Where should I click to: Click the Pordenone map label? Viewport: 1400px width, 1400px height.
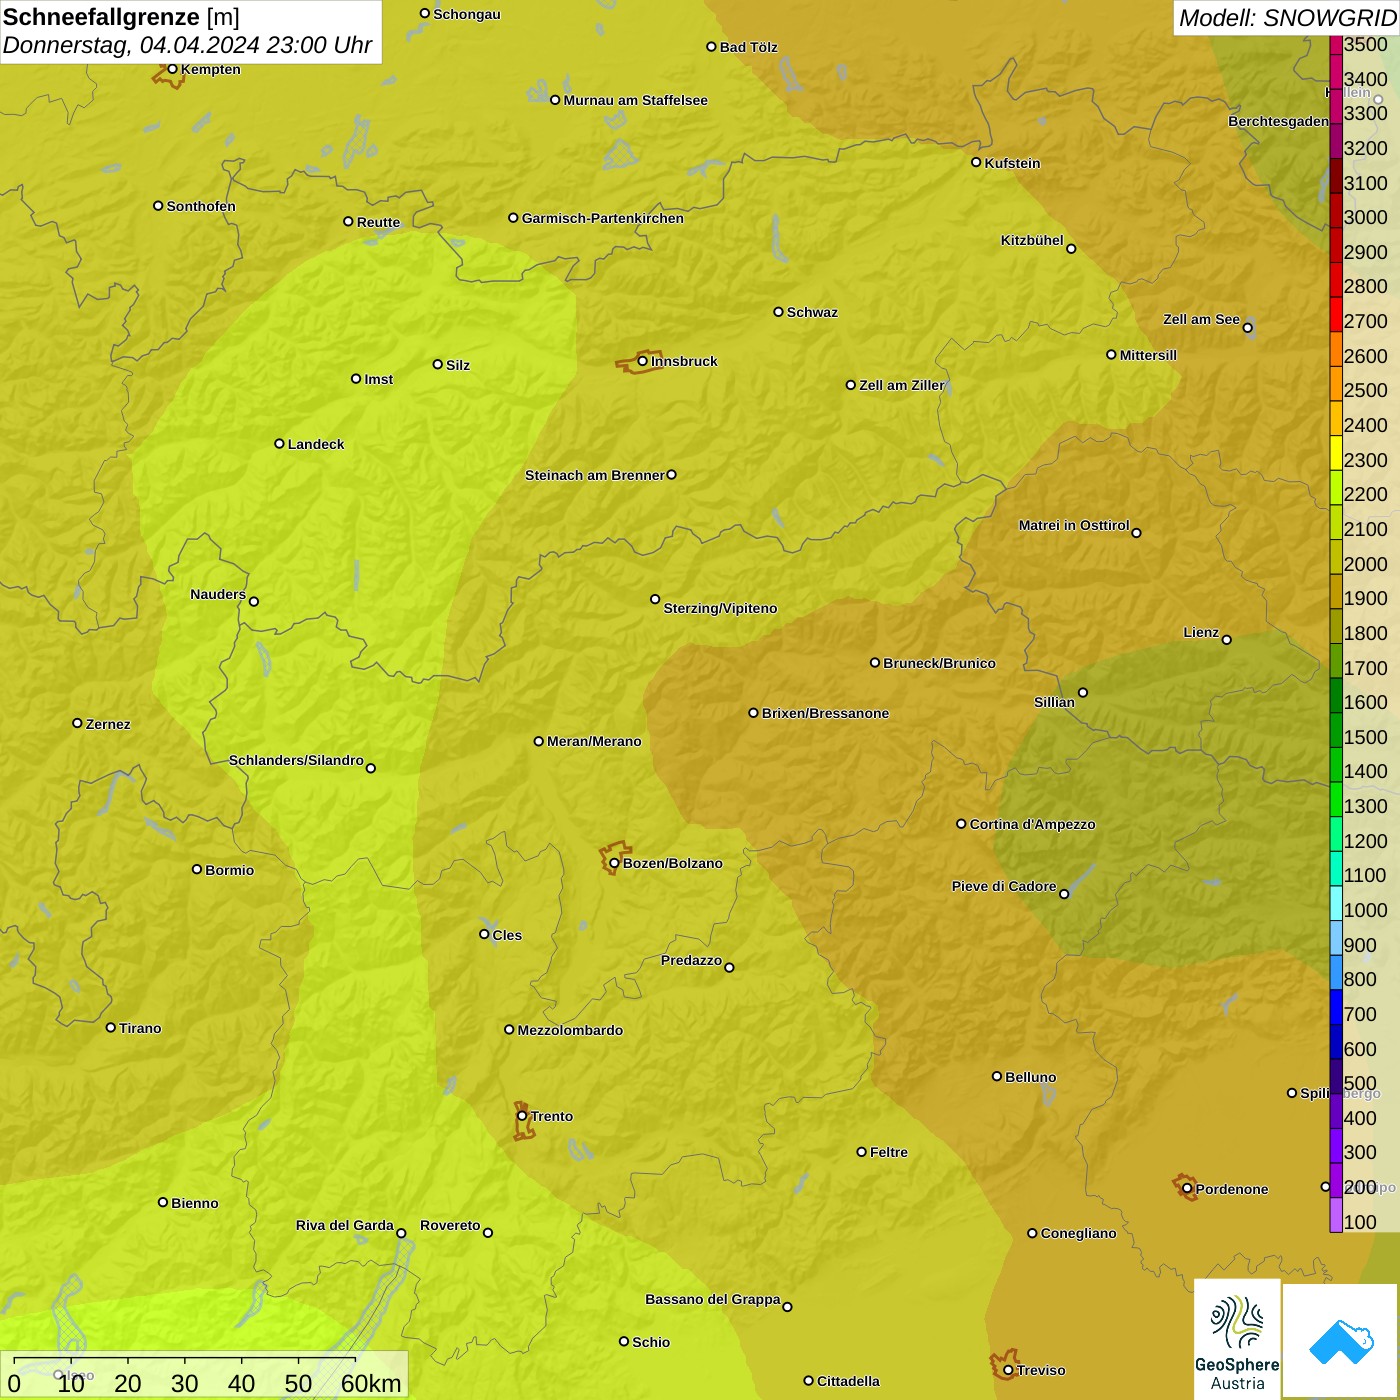pyautogui.click(x=1232, y=1189)
